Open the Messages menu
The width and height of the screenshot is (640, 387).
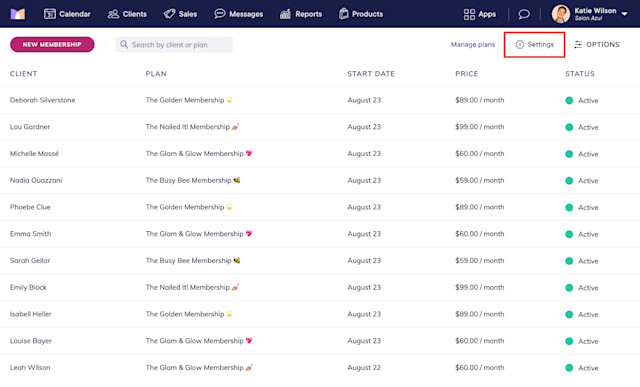pyautogui.click(x=238, y=14)
